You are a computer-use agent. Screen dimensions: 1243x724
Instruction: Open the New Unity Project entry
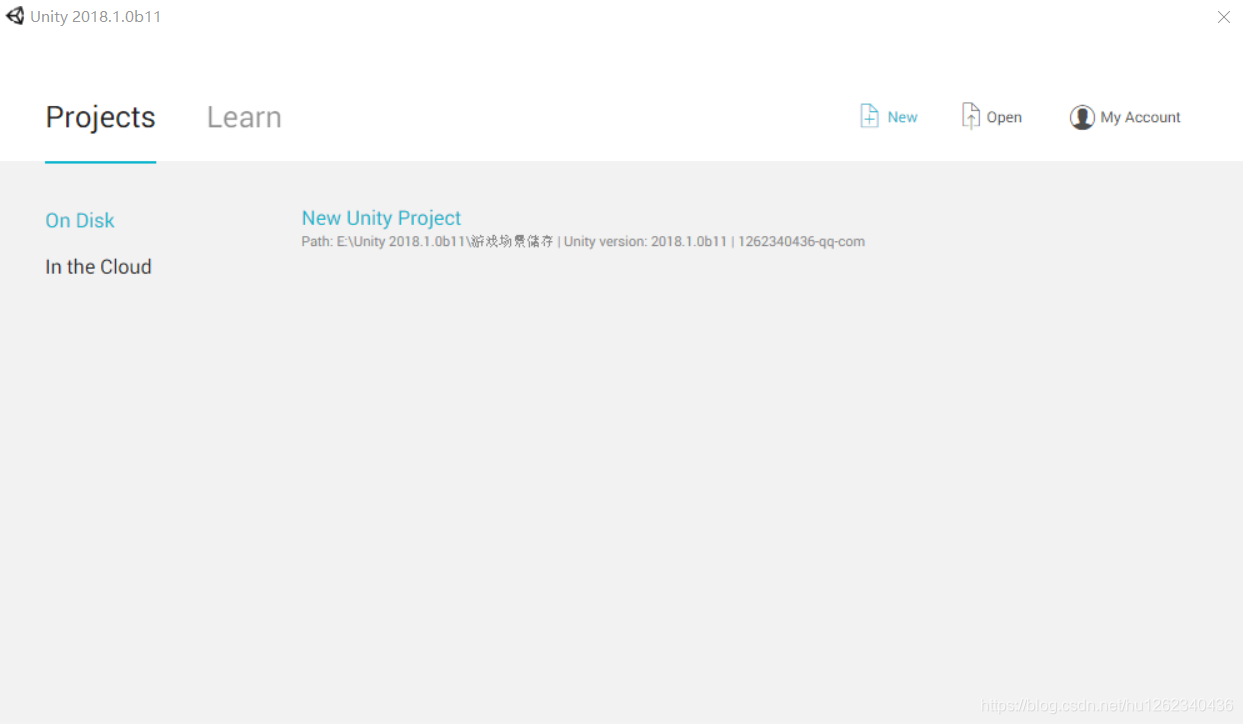pos(381,218)
